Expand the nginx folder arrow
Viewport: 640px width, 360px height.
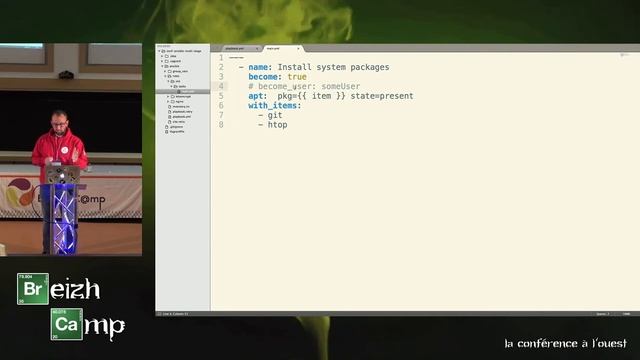tap(168, 101)
